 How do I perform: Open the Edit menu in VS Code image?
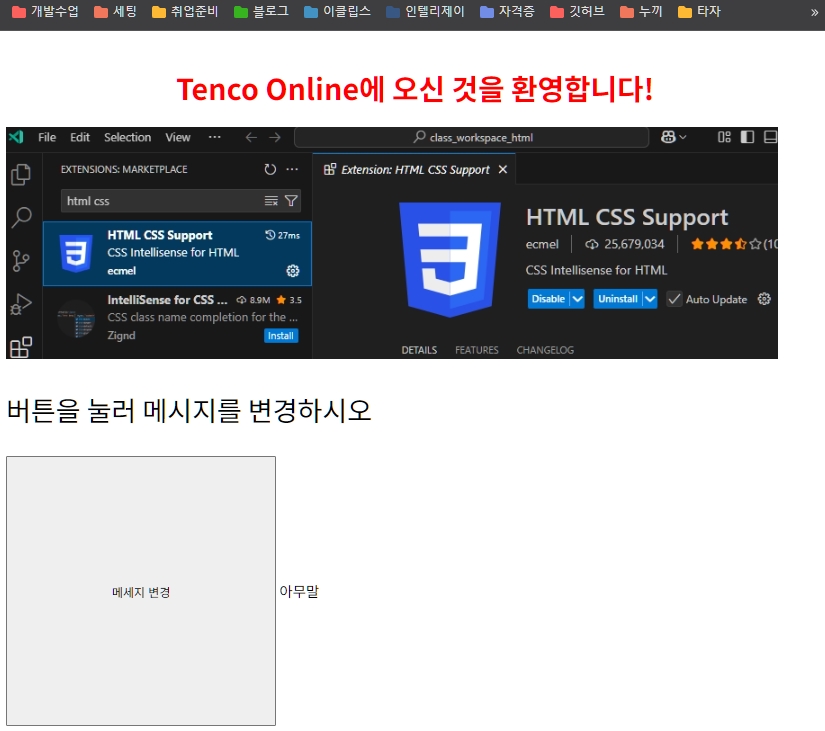click(x=80, y=137)
